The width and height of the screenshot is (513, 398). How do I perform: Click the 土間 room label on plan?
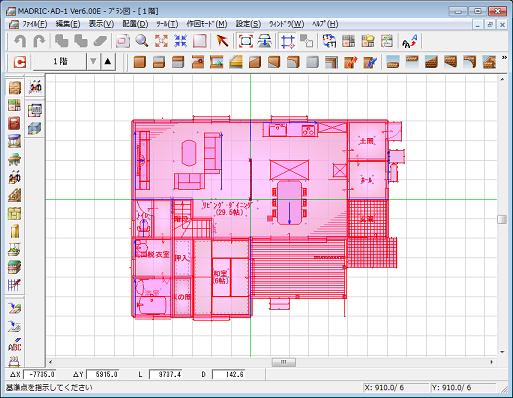tap(366, 141)
